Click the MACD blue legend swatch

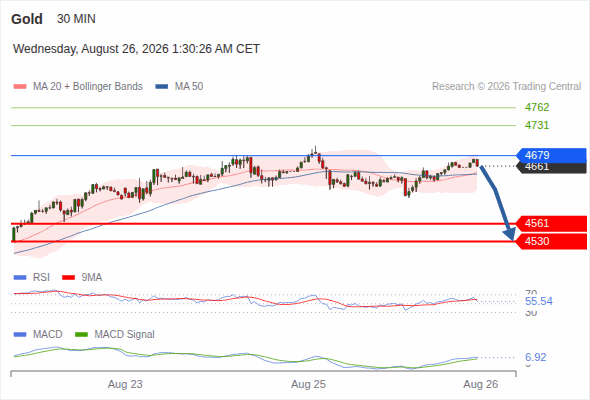pyautogui.click(x=20, y=334)
